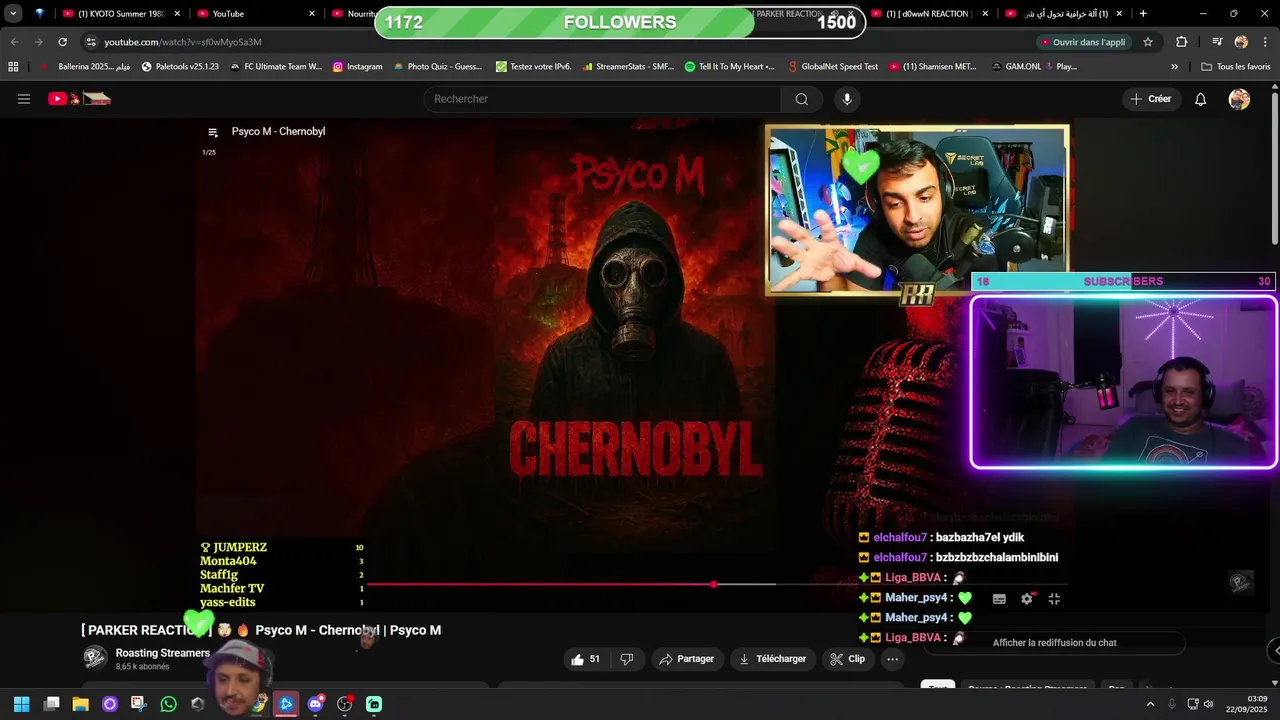The image size is (1280, 720).
Task: Open more actions ellipsis under video
Action: pyautogui.click(x=892, y=659)
